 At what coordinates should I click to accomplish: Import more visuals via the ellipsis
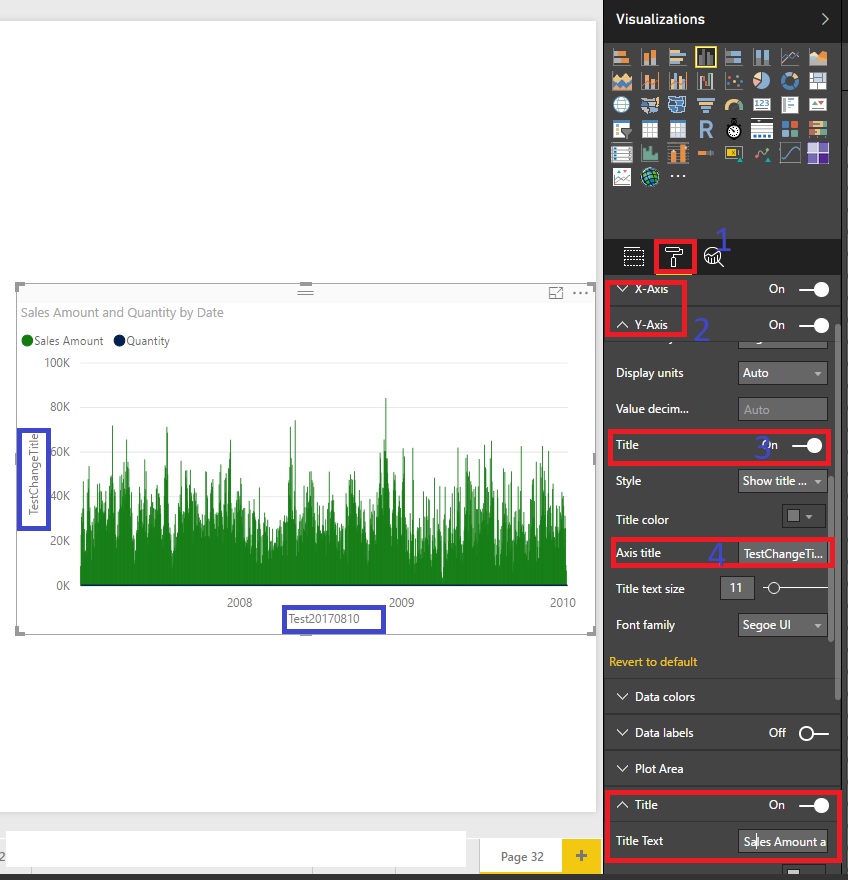point(677,176)
